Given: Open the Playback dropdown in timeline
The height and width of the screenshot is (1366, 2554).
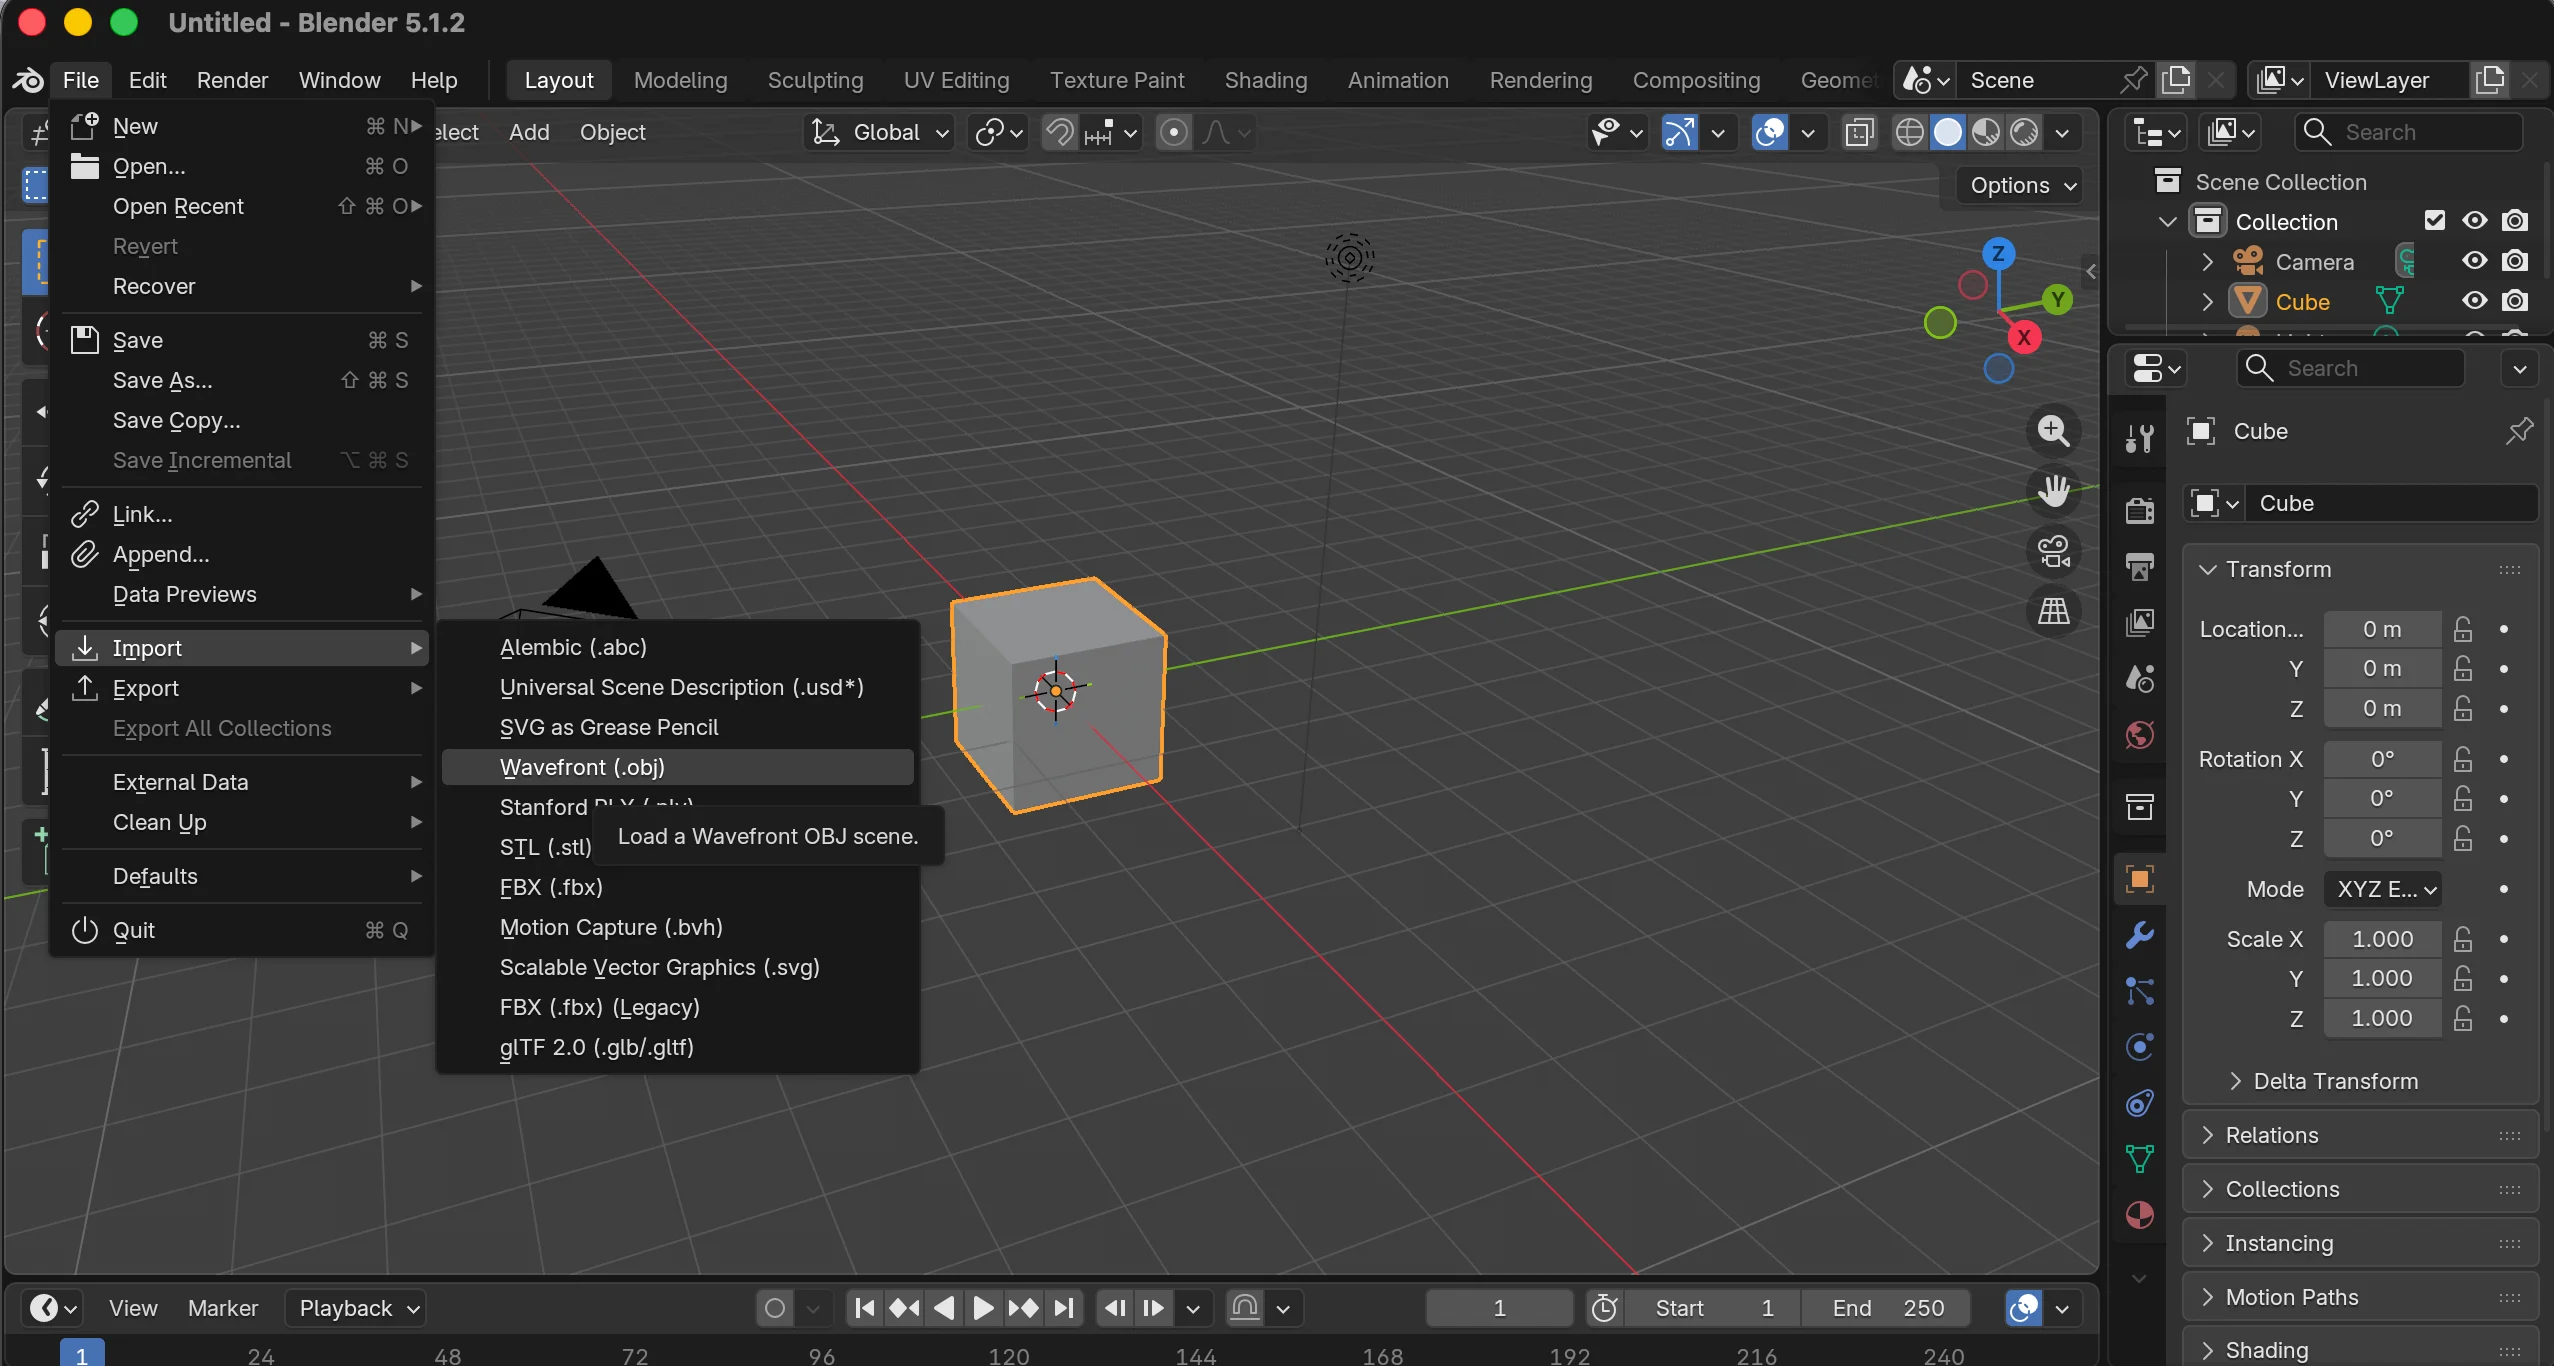Looking at the screenshot, I should coord(356,1308).
